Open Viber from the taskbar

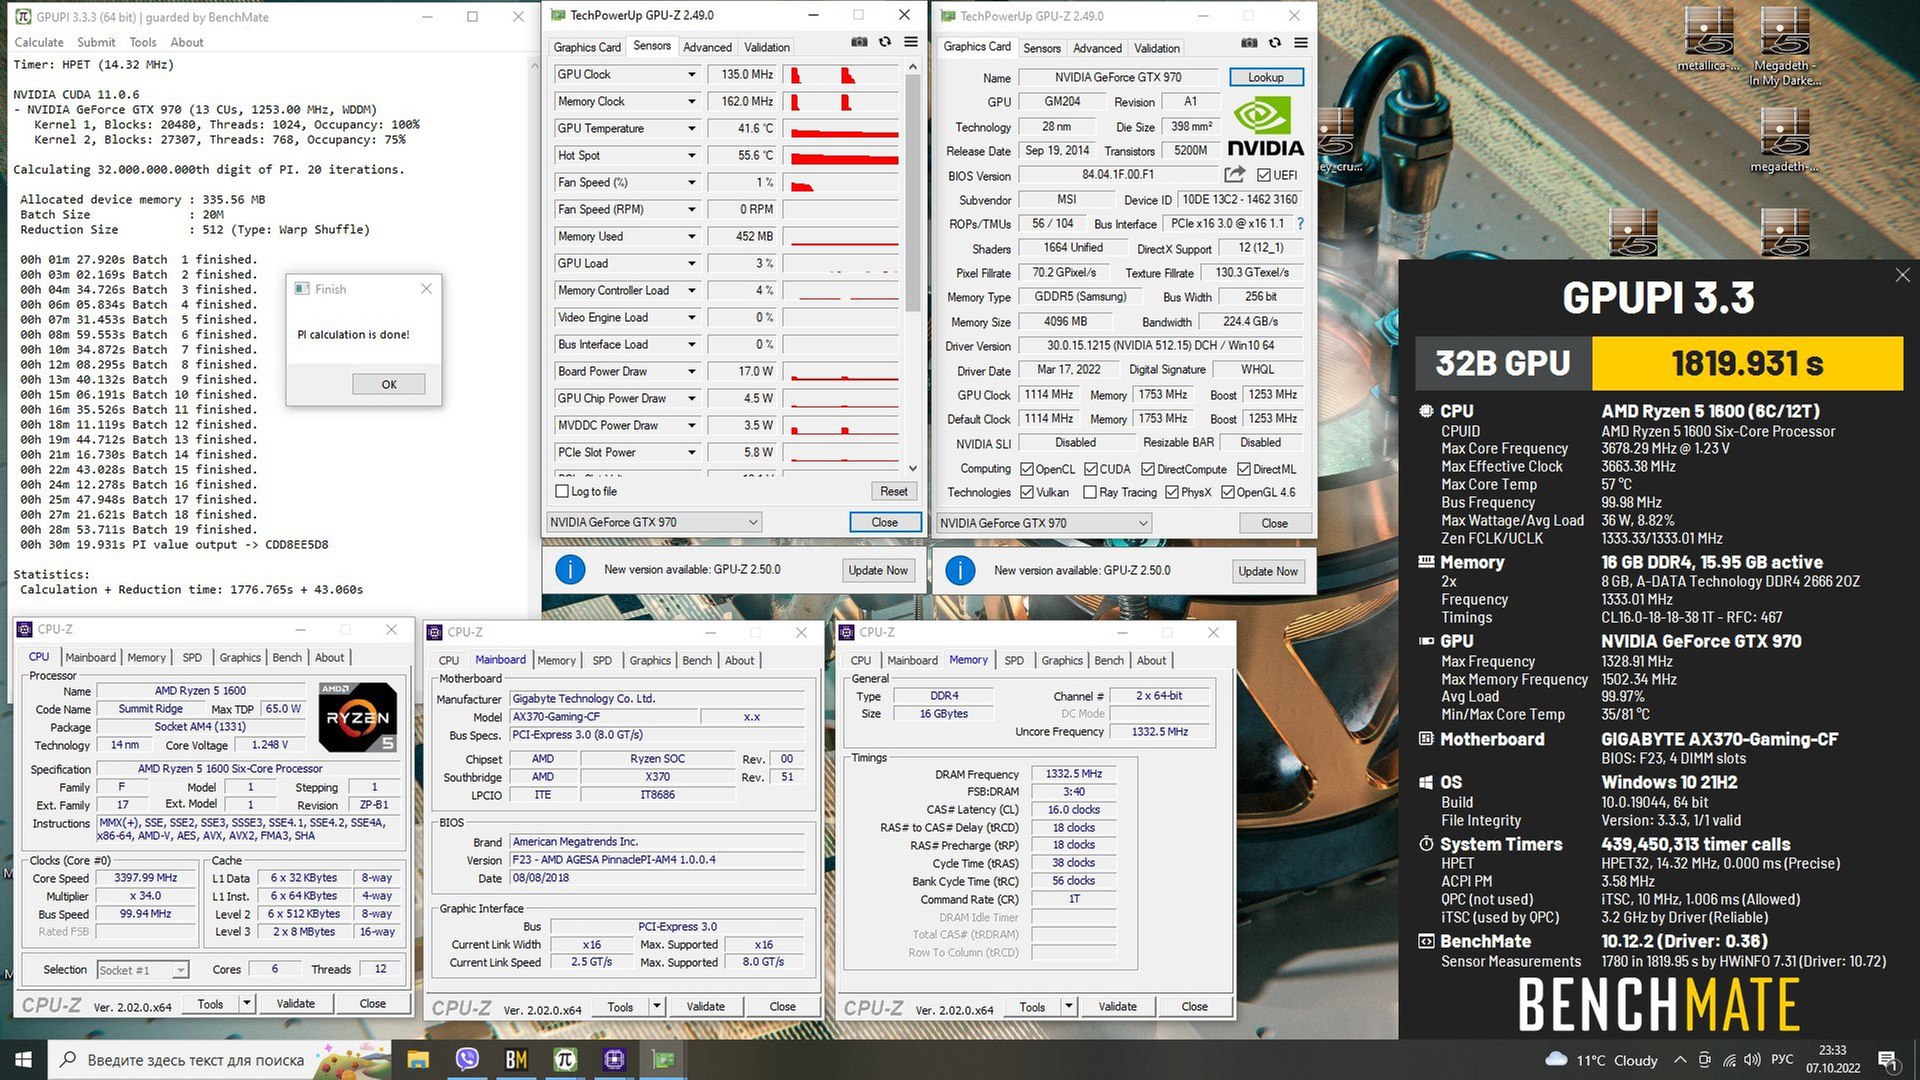tap(467, 1059)
